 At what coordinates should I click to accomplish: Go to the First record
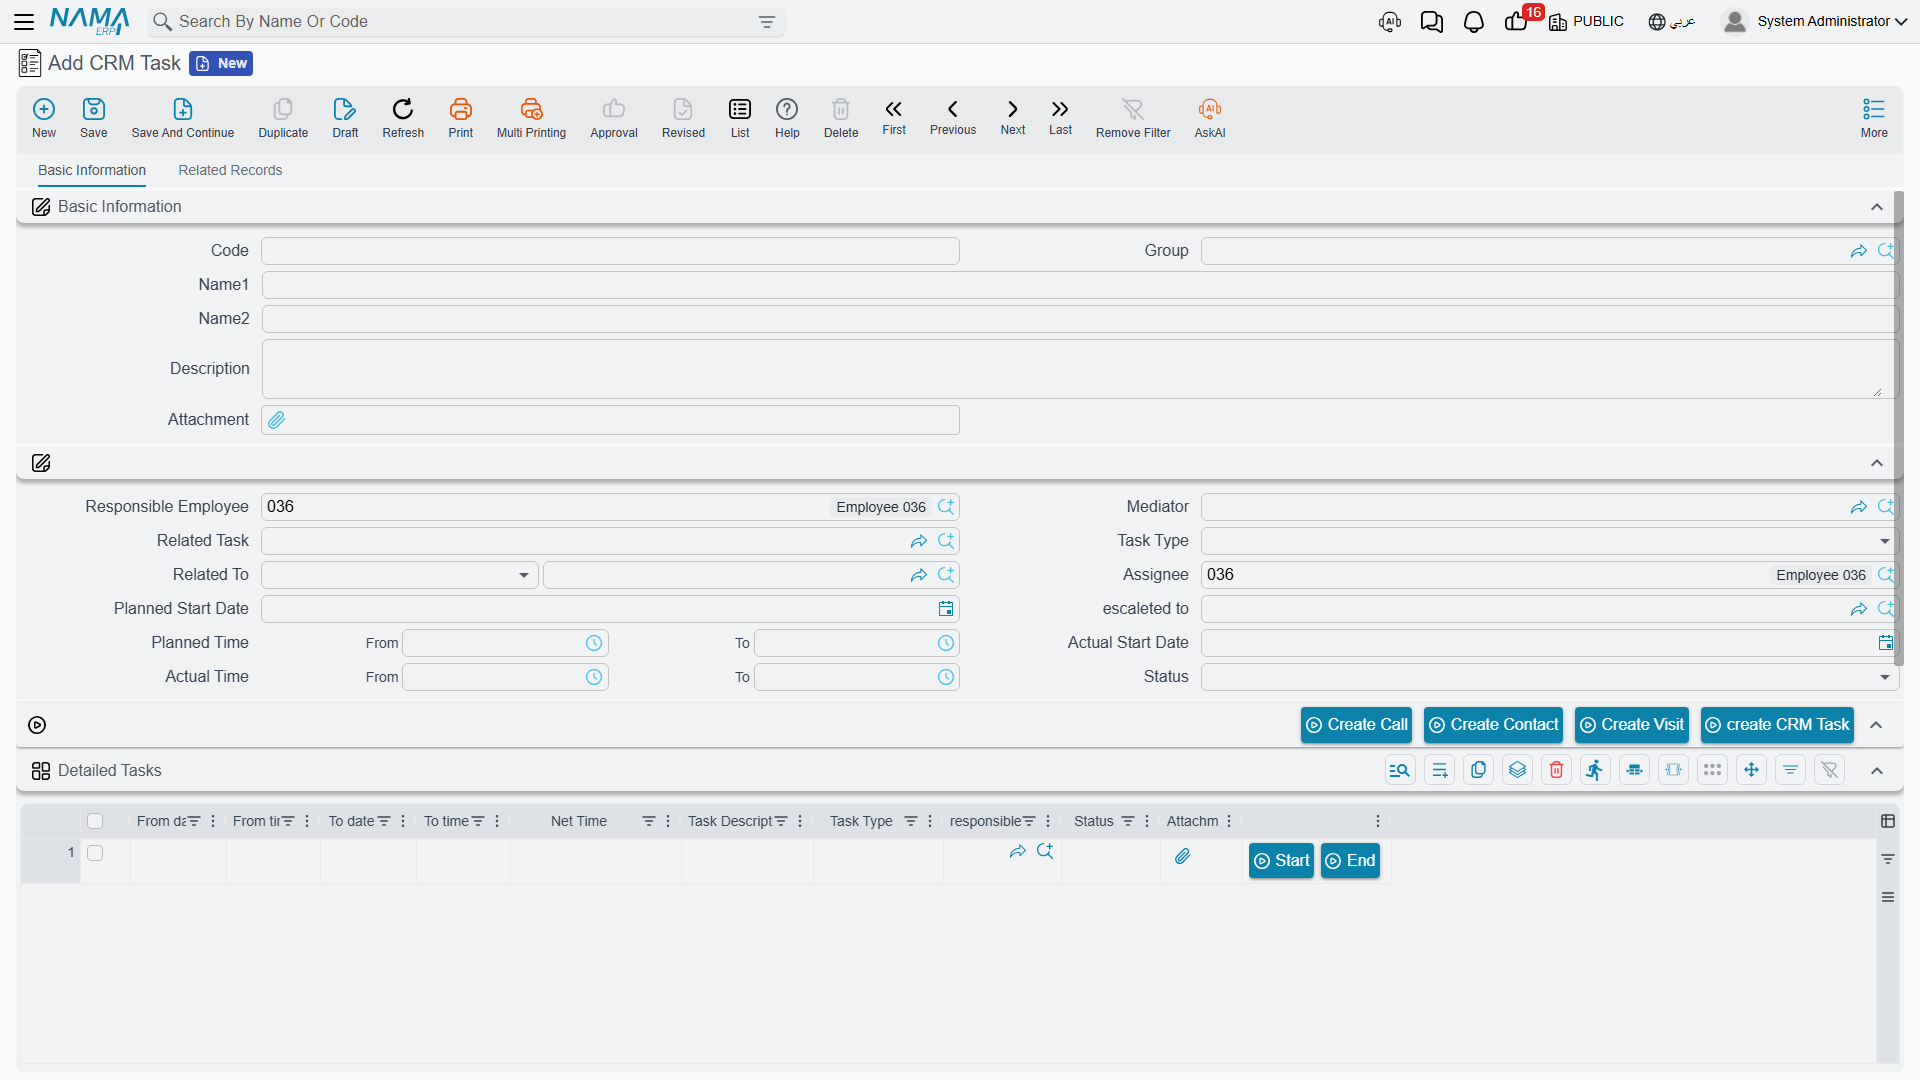pos(894,116)
